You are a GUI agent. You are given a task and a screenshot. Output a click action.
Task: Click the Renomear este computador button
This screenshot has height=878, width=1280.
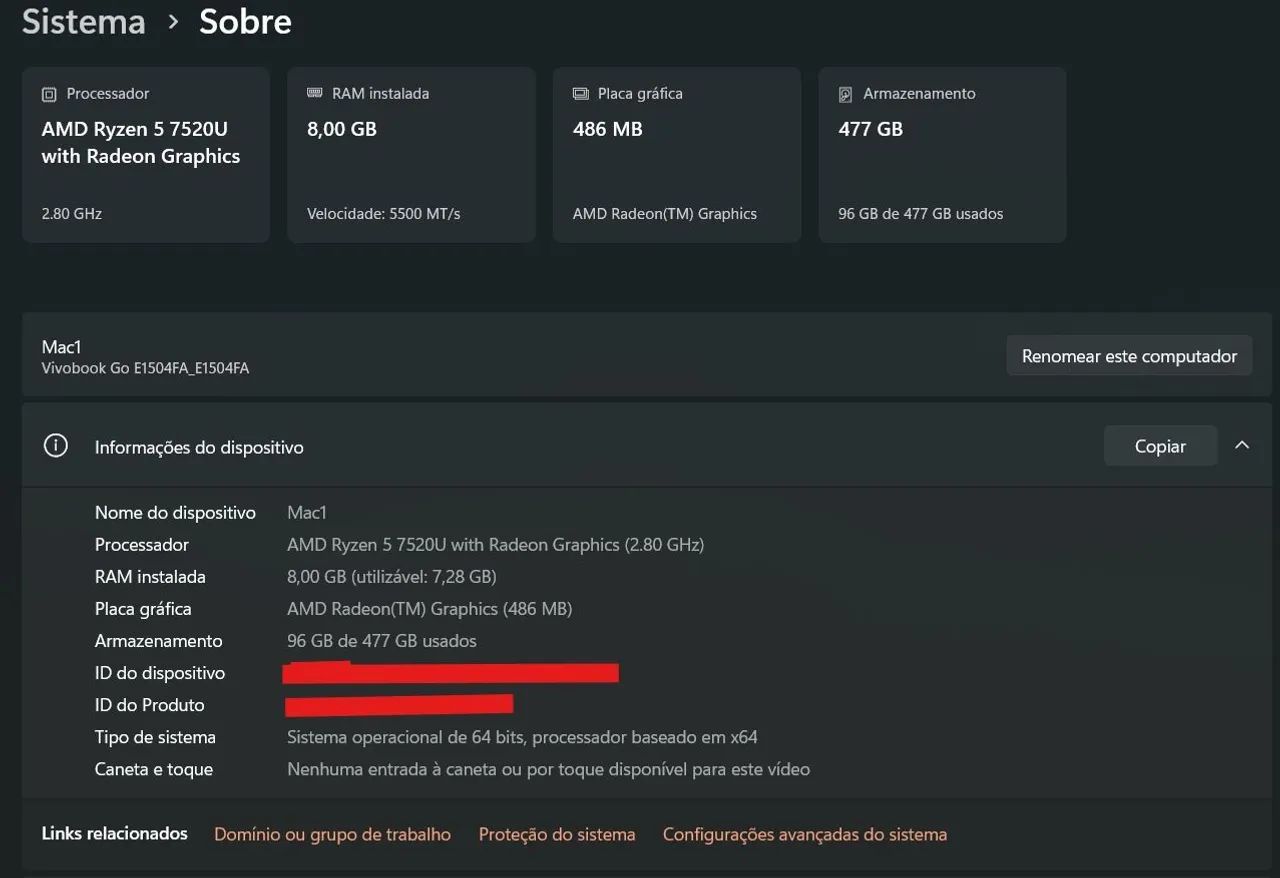click(x=1129, y=356)
